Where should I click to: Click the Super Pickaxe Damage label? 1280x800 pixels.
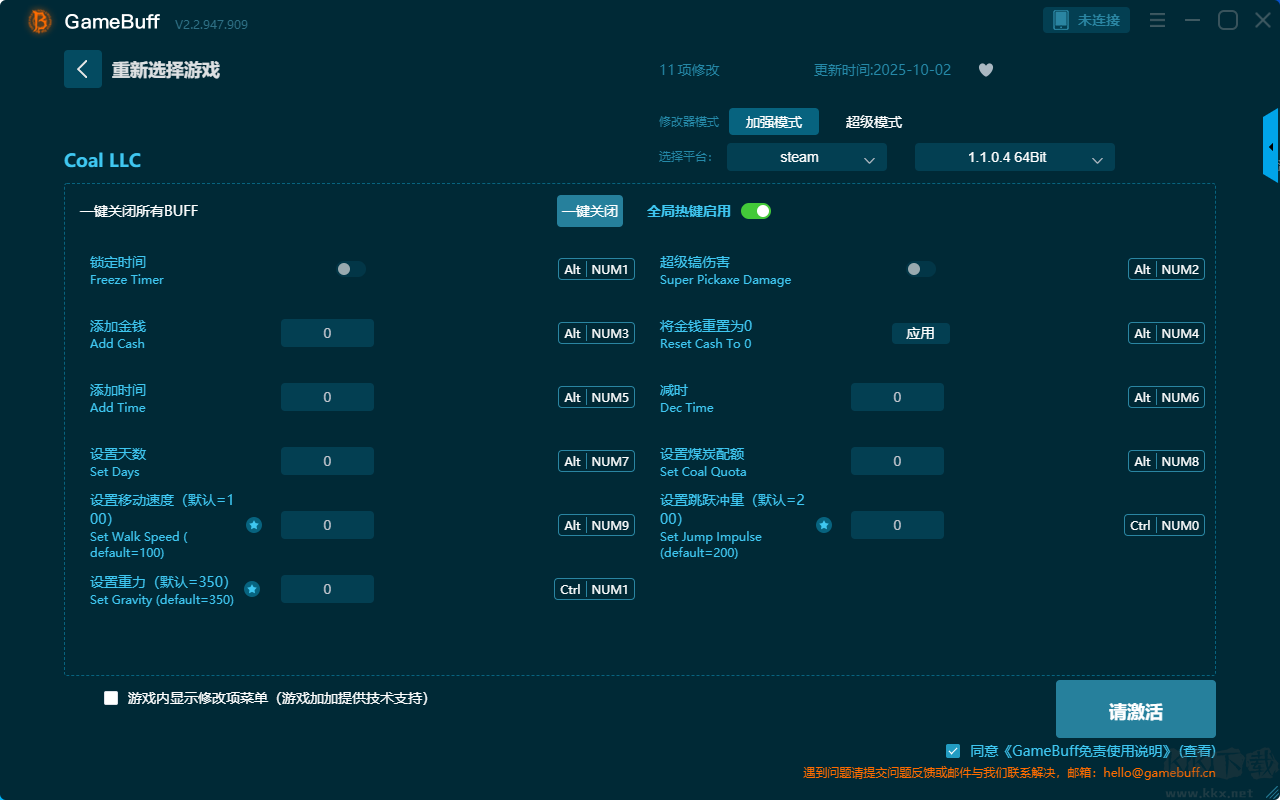pyautogui.click(x=725, y=280)
